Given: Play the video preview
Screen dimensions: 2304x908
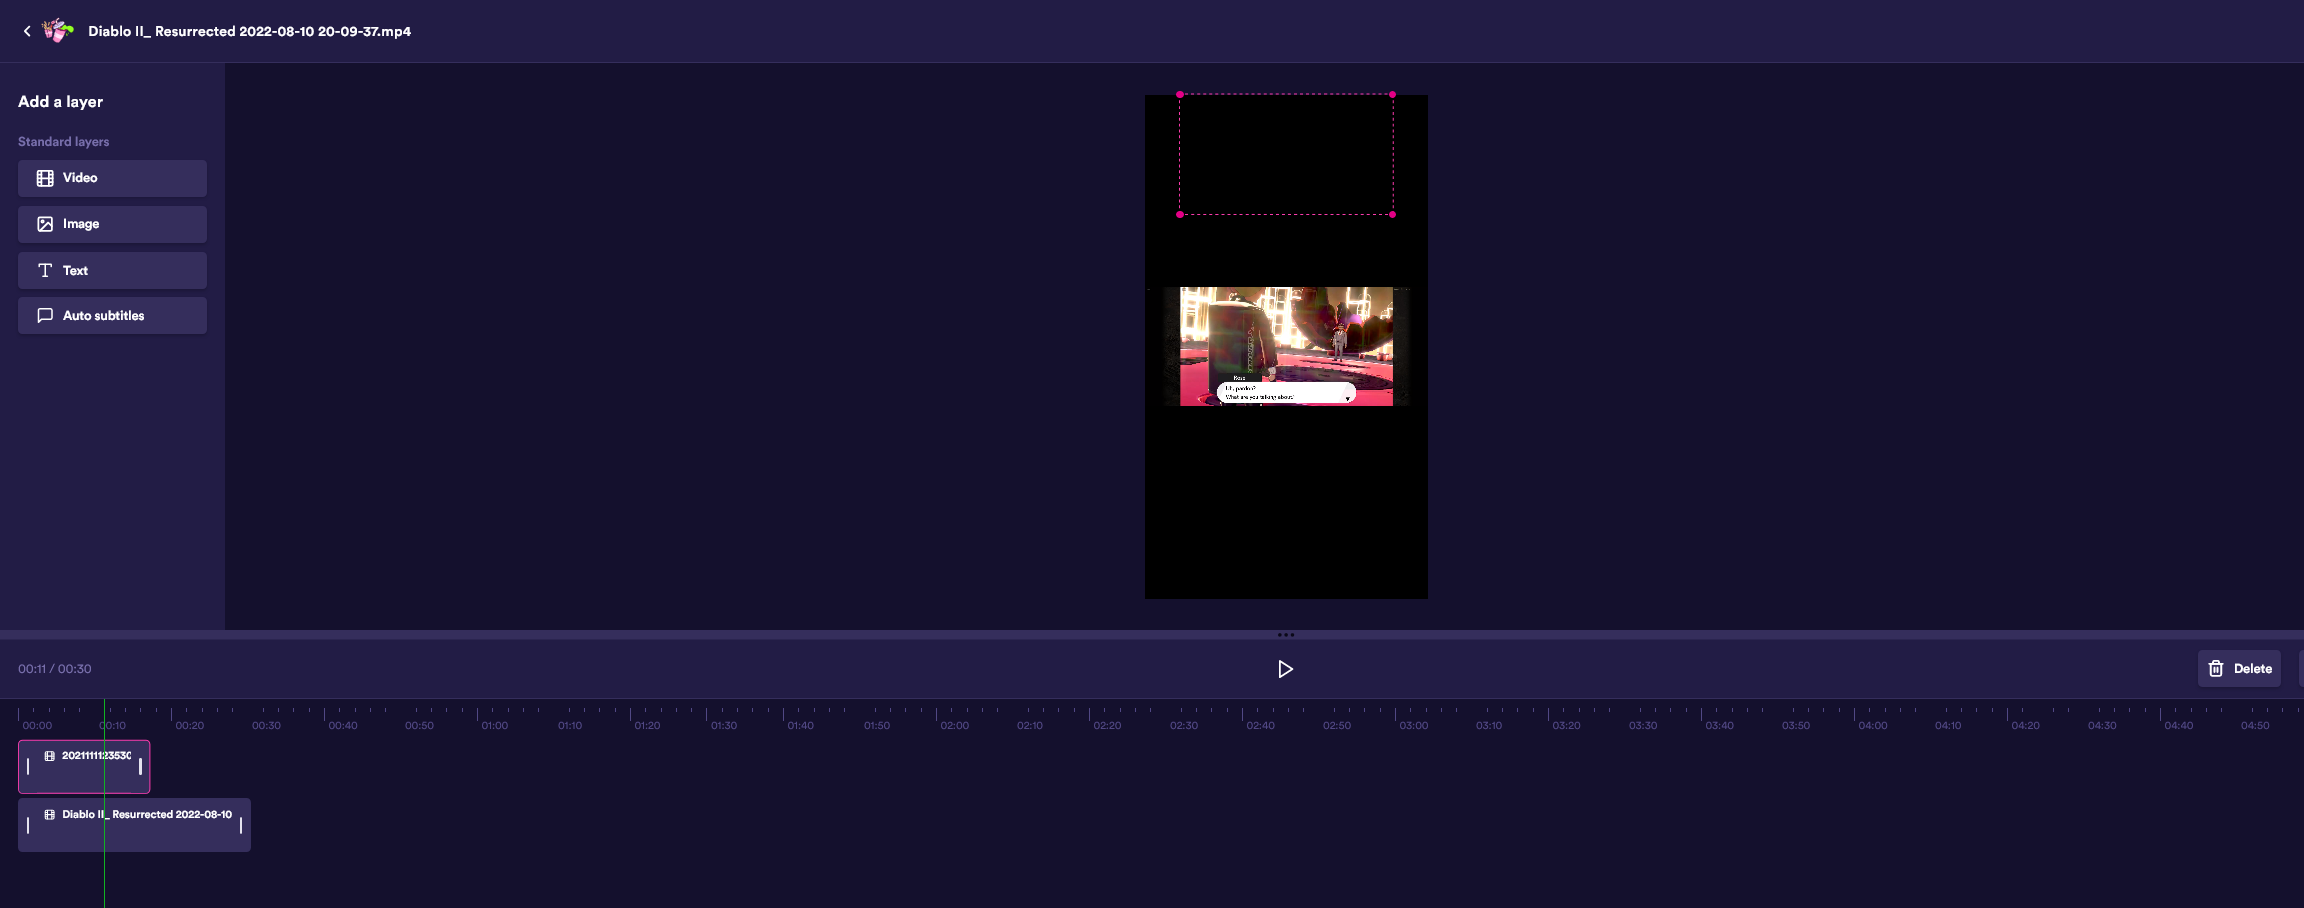Looking at the screenshot, I should pos(1285,669).
